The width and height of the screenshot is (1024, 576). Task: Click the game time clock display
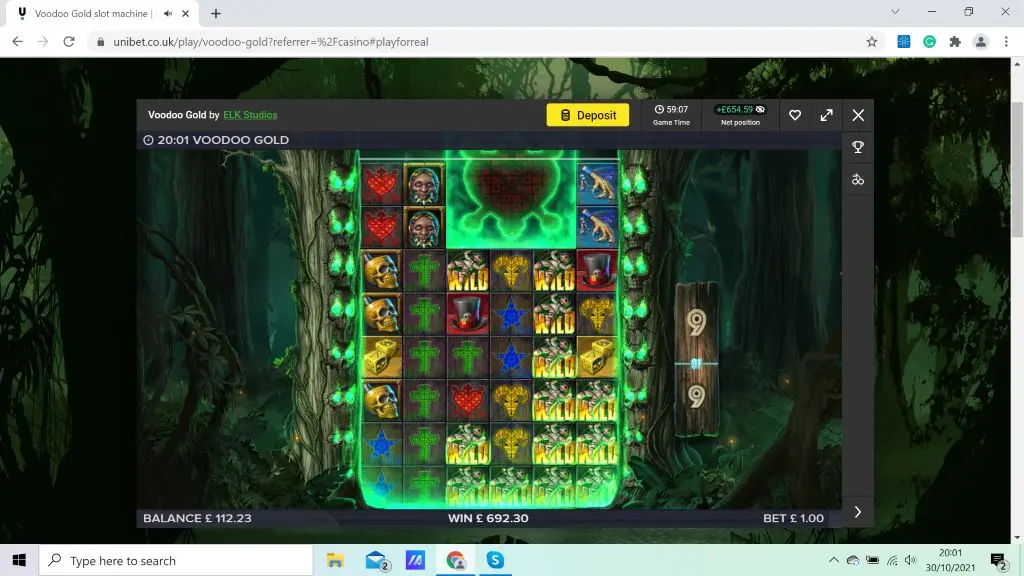(x=671, y=115)
